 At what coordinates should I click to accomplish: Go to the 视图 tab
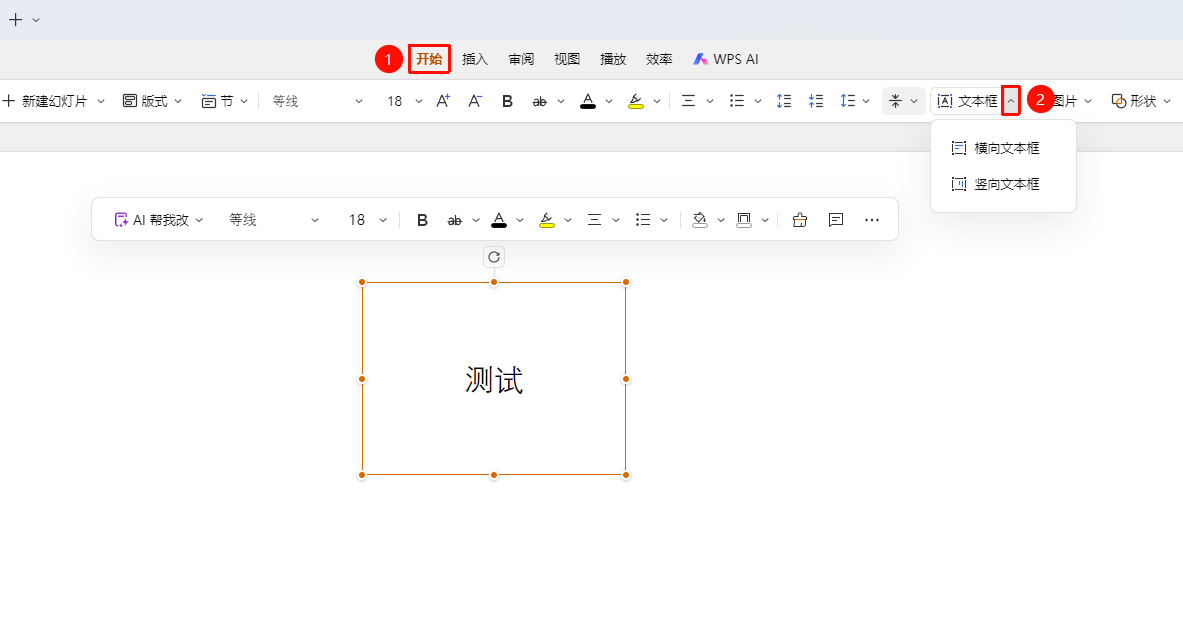[x=567, y=59]
